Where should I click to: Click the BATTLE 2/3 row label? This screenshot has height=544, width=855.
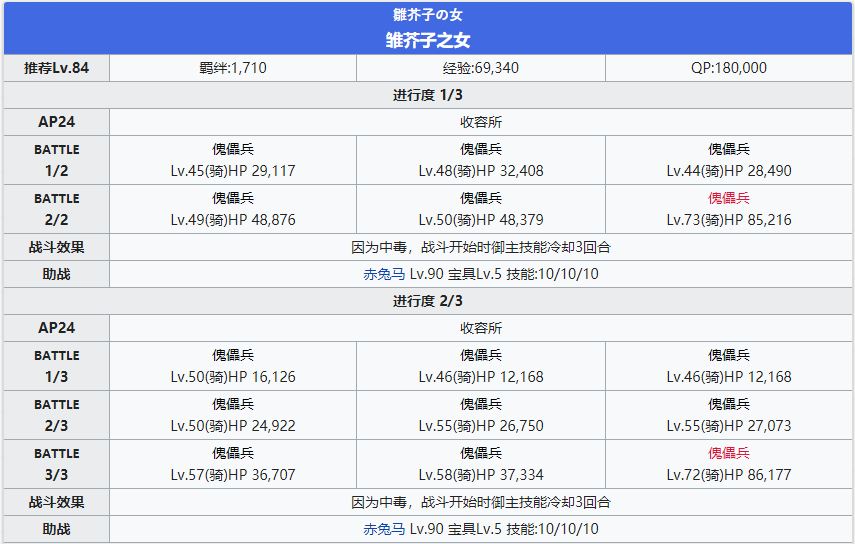[56, 415]
